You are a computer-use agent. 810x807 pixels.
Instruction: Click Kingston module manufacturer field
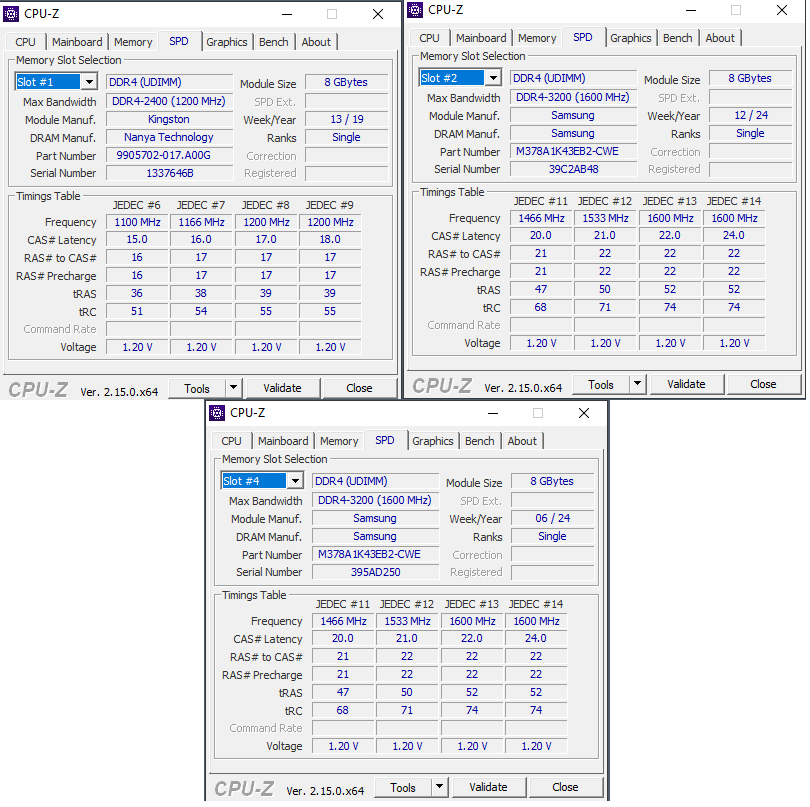point(169,119)
